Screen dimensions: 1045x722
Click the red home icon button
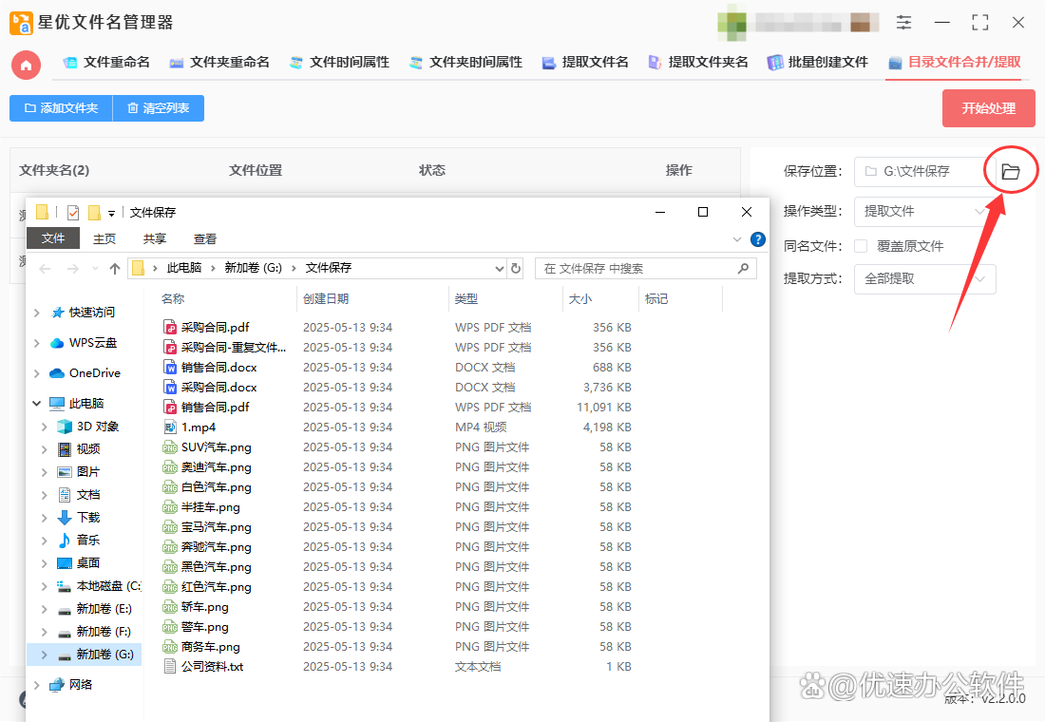pyautogui.click(x=26, y=65)
